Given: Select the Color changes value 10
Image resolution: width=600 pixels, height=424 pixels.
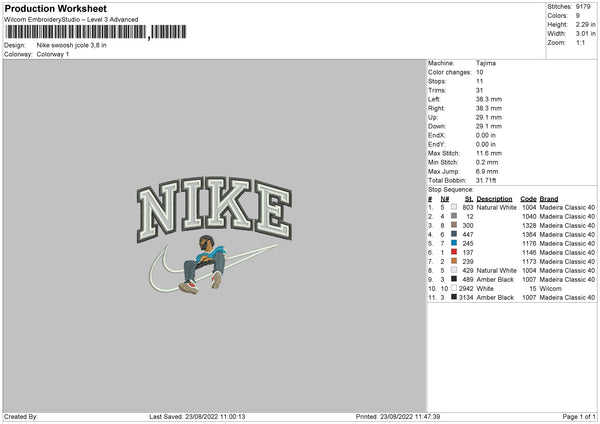Looking at the screenshot, I should pyautogui.click(x=479, y=72).
